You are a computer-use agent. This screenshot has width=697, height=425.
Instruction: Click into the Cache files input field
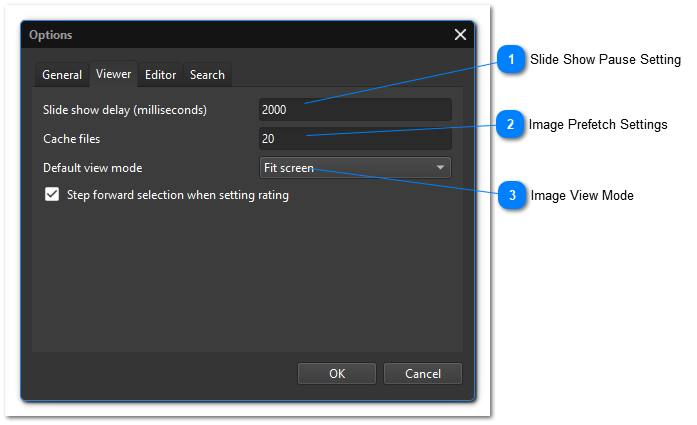coord(355,139)
